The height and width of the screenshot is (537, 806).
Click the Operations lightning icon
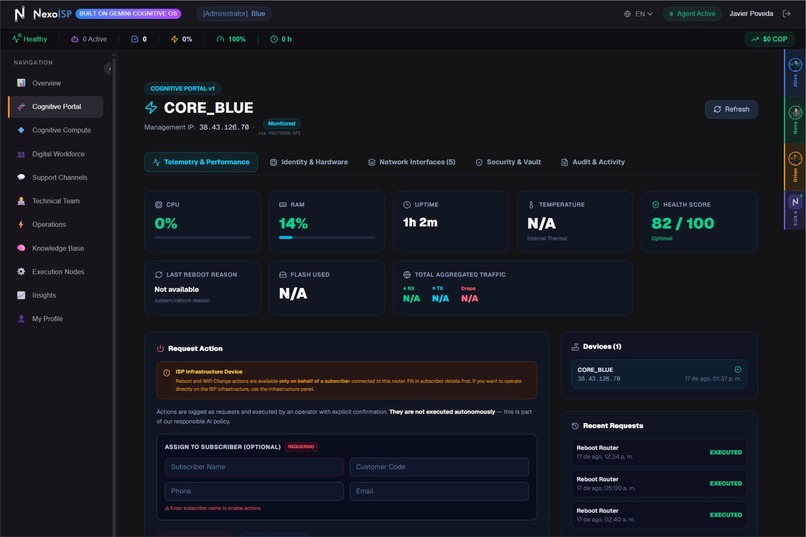[x=21, y=225]
